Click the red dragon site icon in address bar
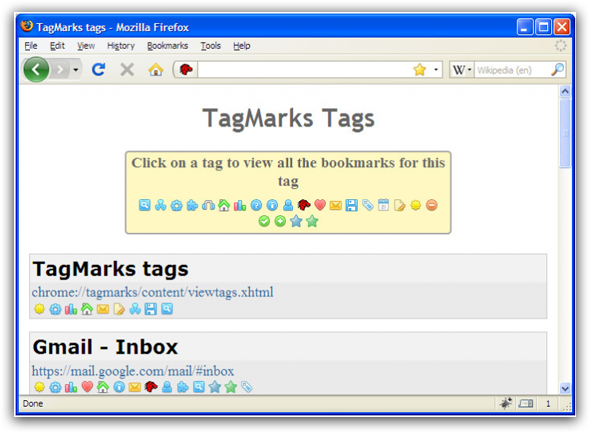 [x=186, y=69]
